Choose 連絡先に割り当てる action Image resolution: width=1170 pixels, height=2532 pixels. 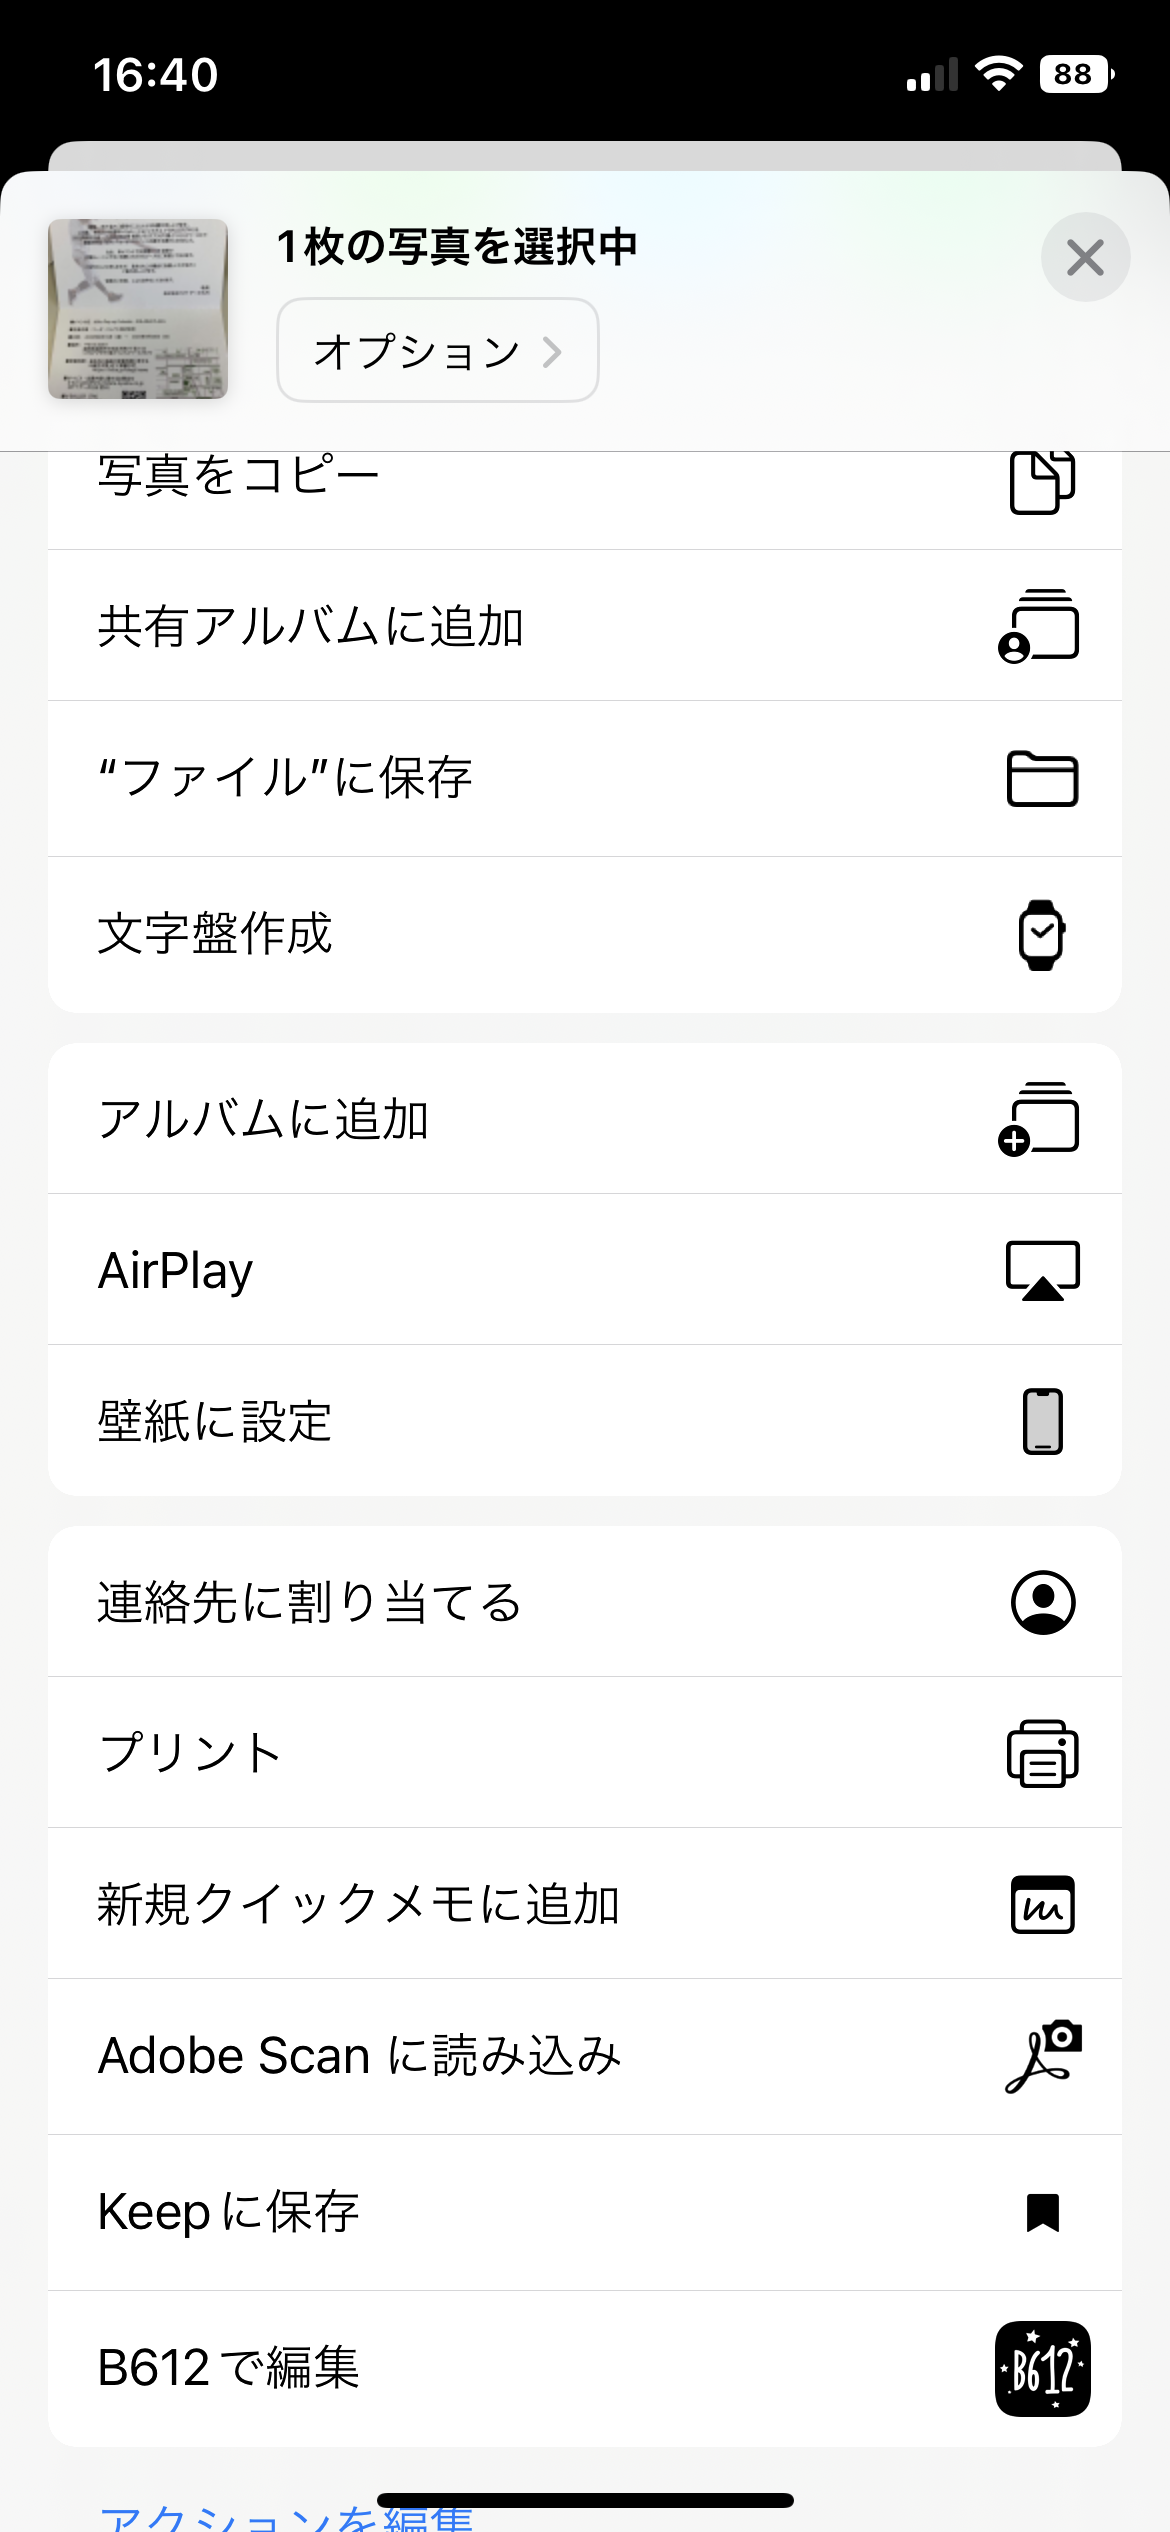click(309, 1602)
